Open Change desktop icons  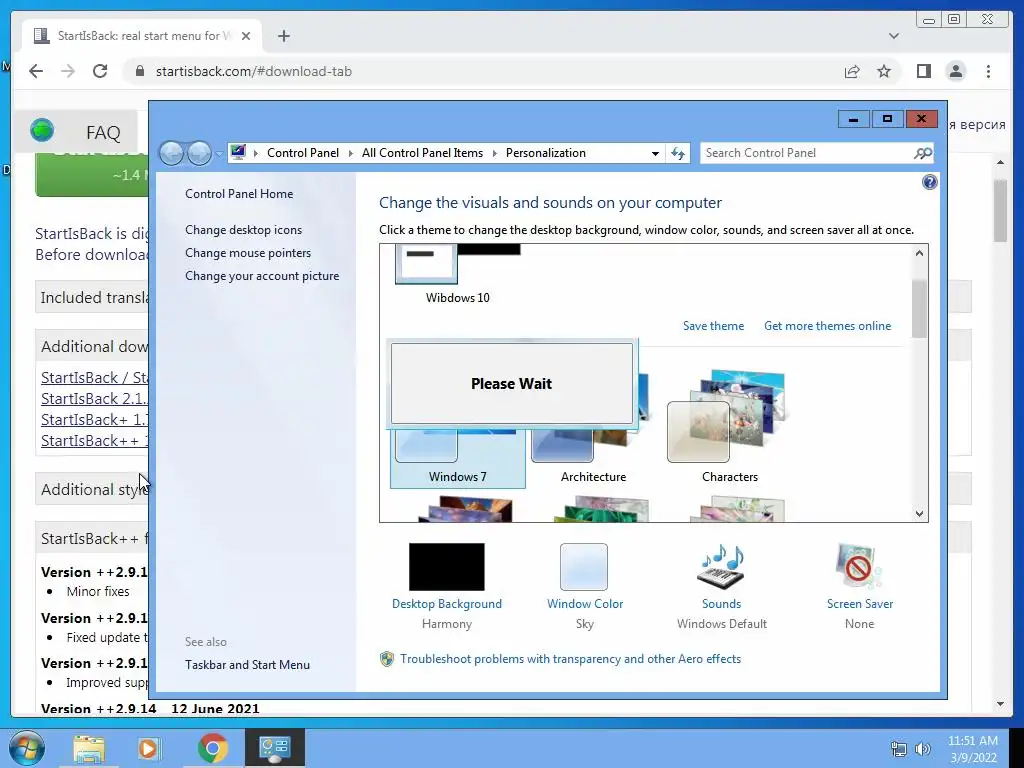tap(244, 230)
